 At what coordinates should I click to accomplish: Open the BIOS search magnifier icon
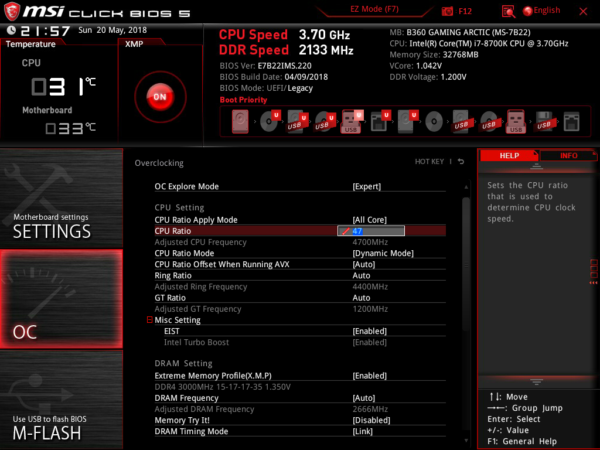tap(508, 11)
